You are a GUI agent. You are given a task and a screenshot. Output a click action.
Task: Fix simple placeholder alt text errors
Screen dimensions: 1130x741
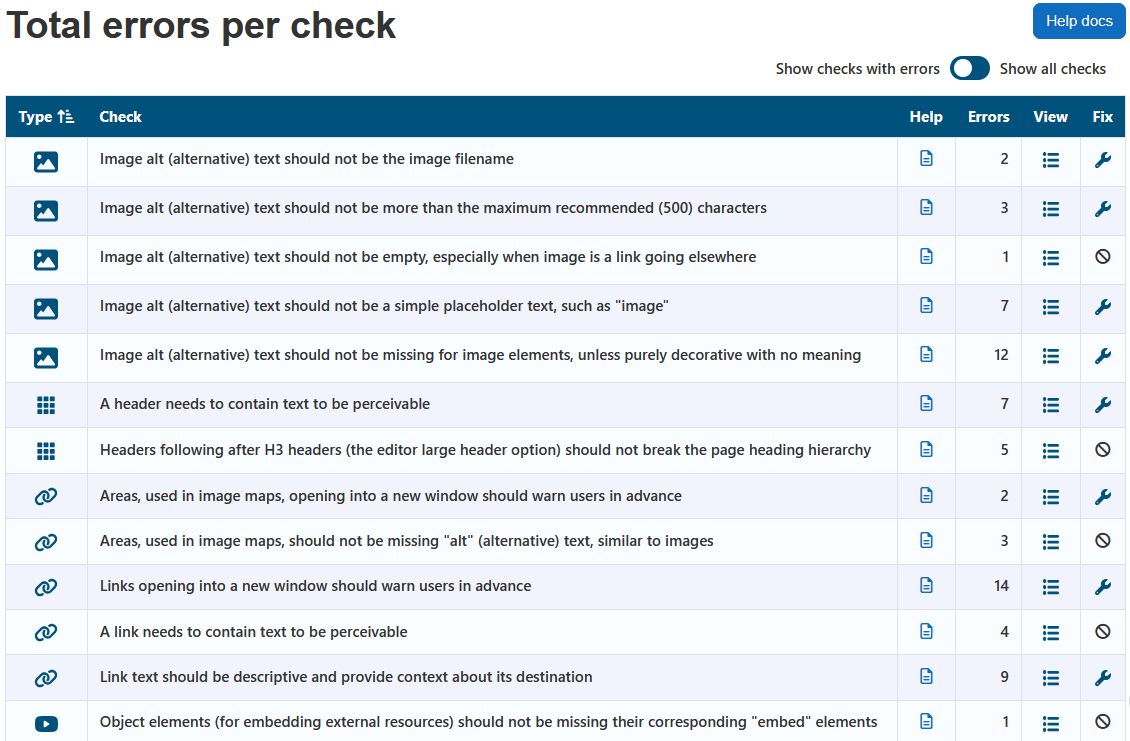click(1103, 307)
